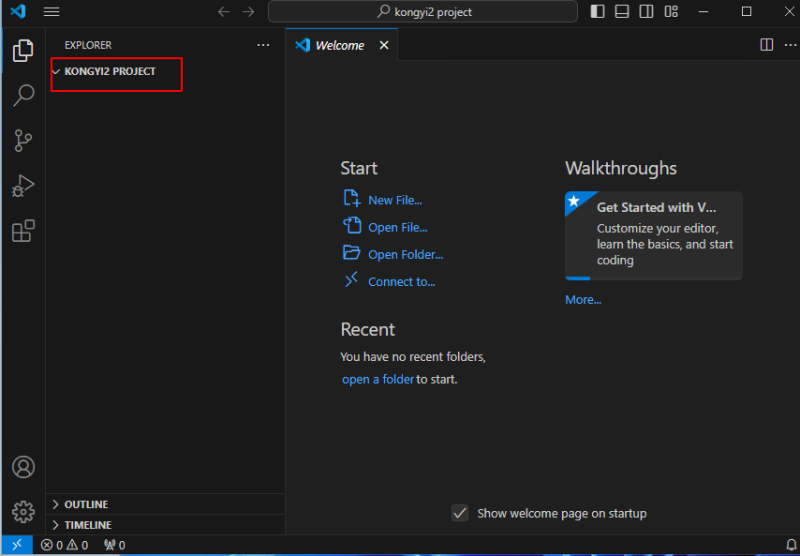Click the kongyi2 project command center search box
This screenshot has width=800, height=556.
[x=423, y=11]
